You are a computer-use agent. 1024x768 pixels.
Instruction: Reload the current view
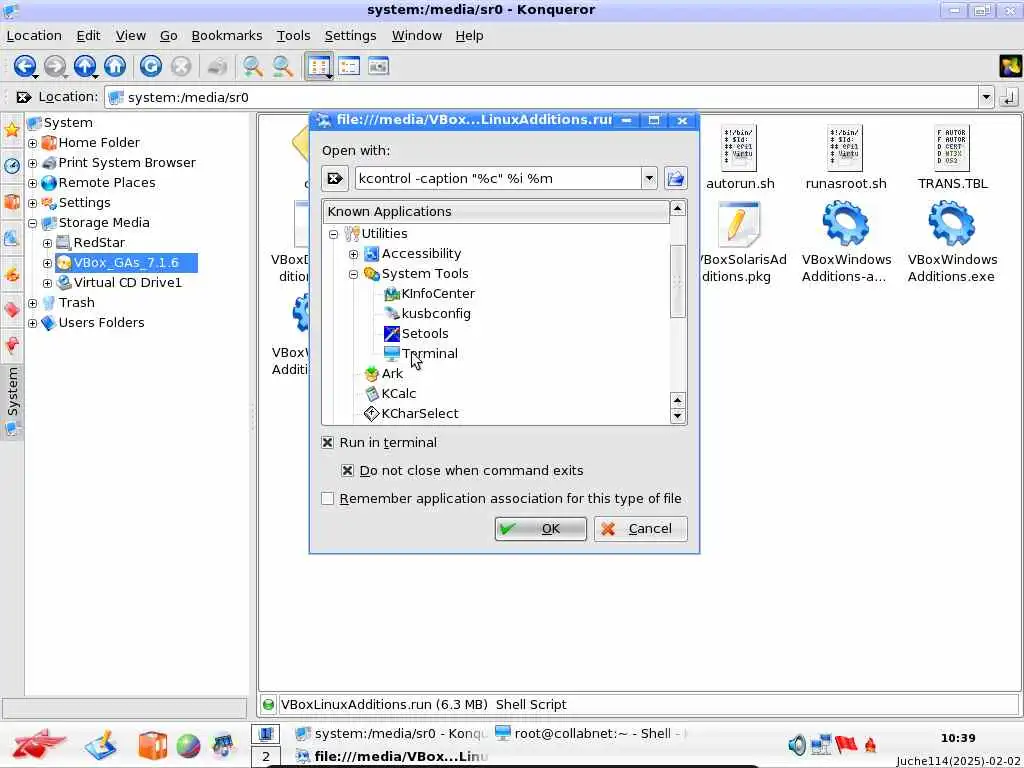[151, 66]
